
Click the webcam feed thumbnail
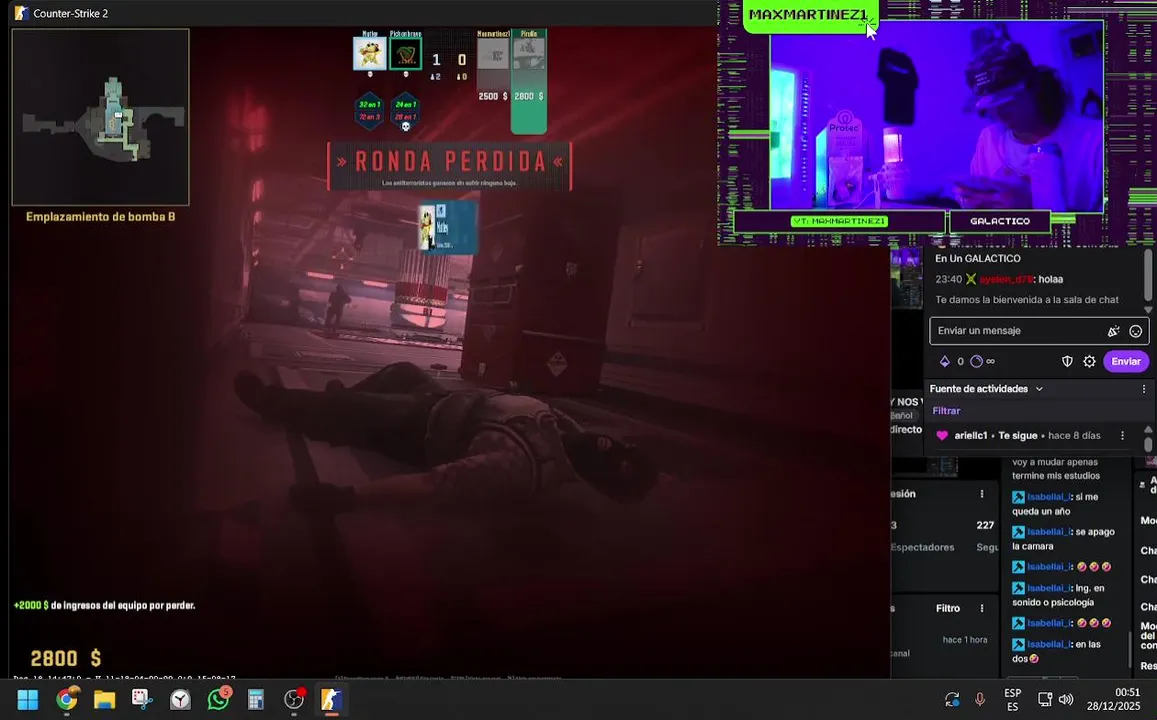pos(936,116)
